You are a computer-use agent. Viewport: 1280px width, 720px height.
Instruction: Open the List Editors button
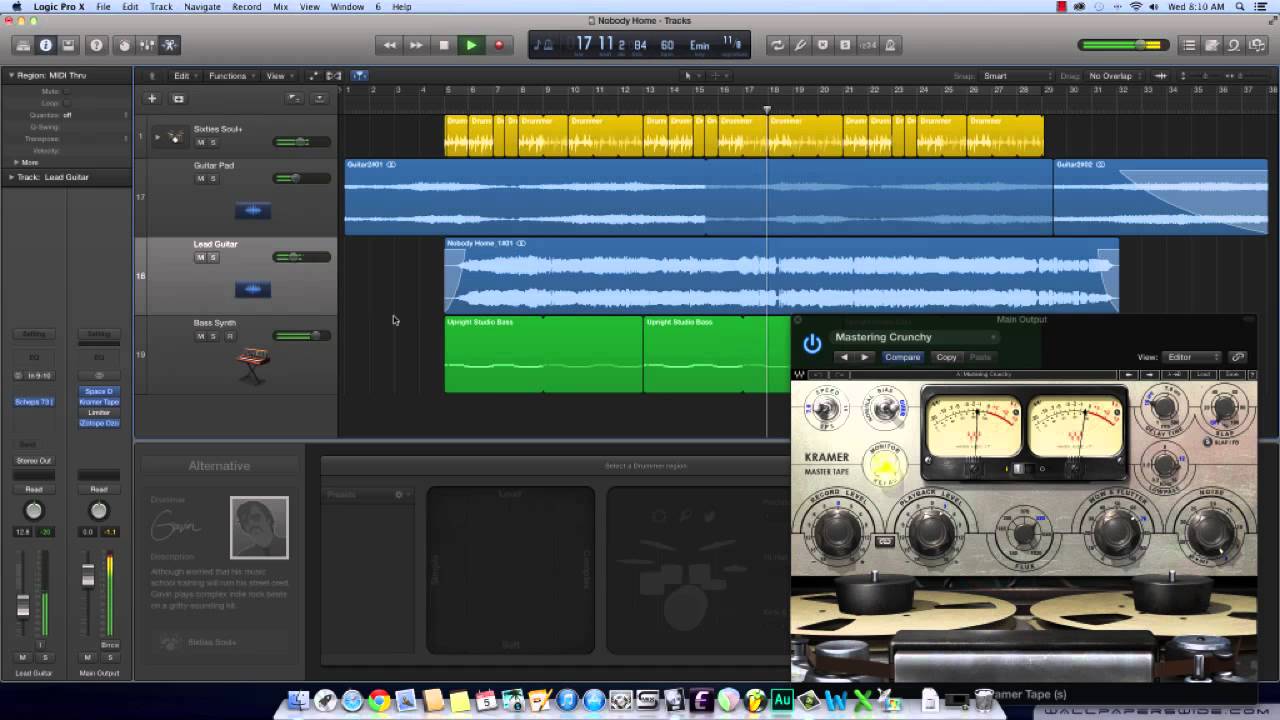(1189, 45)
